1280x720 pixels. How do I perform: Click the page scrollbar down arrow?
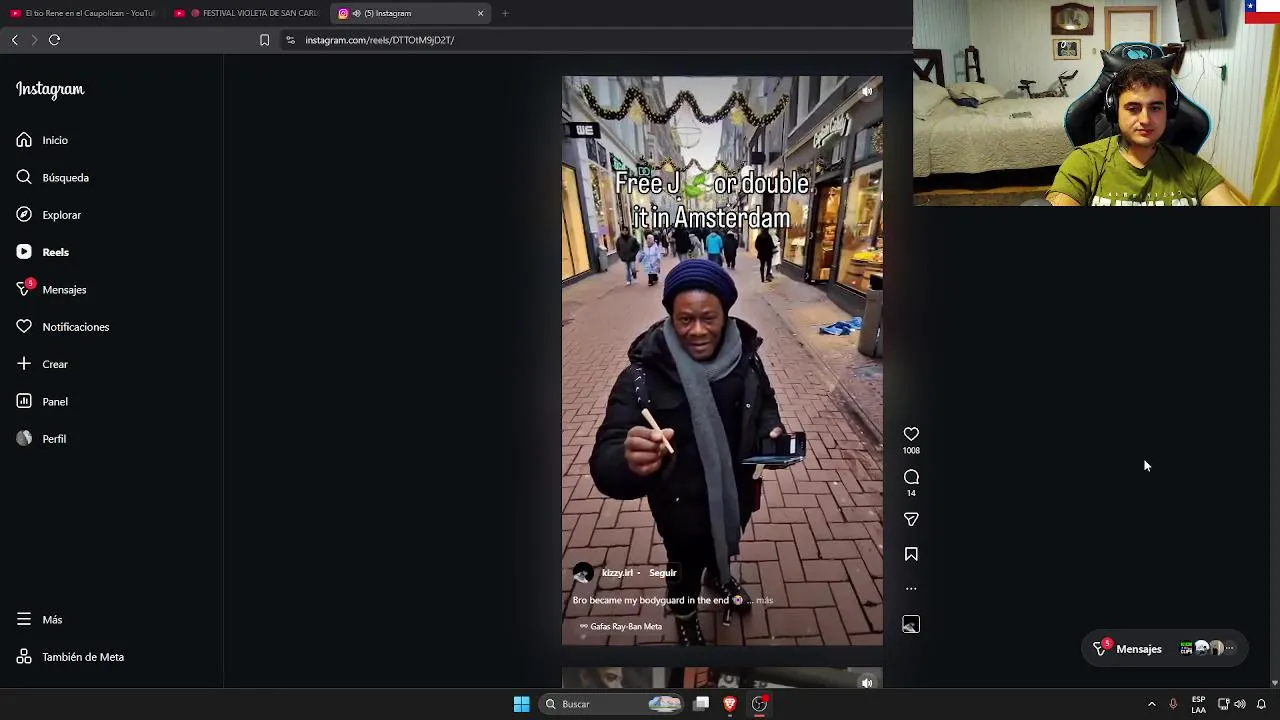(x=1274, y=683)
